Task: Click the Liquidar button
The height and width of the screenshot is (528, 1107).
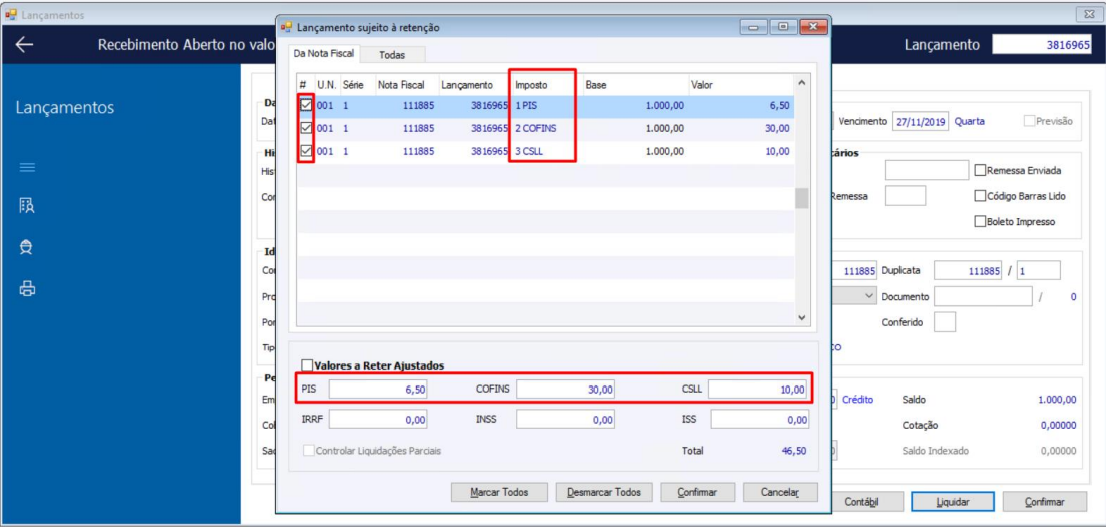Action: (952, 502)
